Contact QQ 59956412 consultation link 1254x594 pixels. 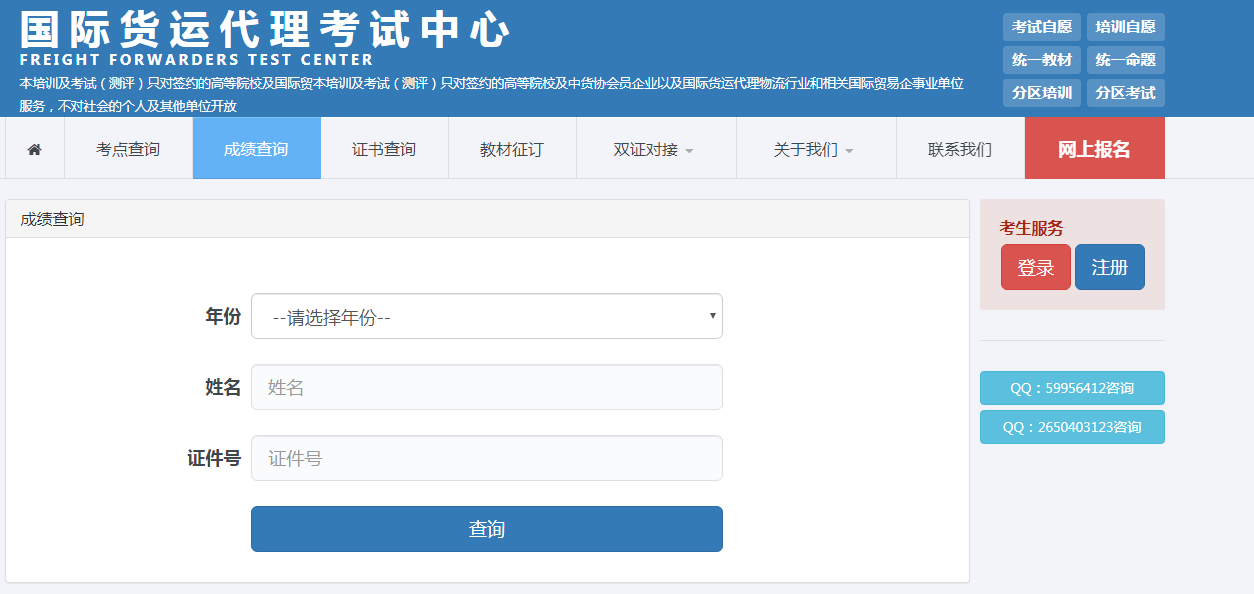[1072, 388]
